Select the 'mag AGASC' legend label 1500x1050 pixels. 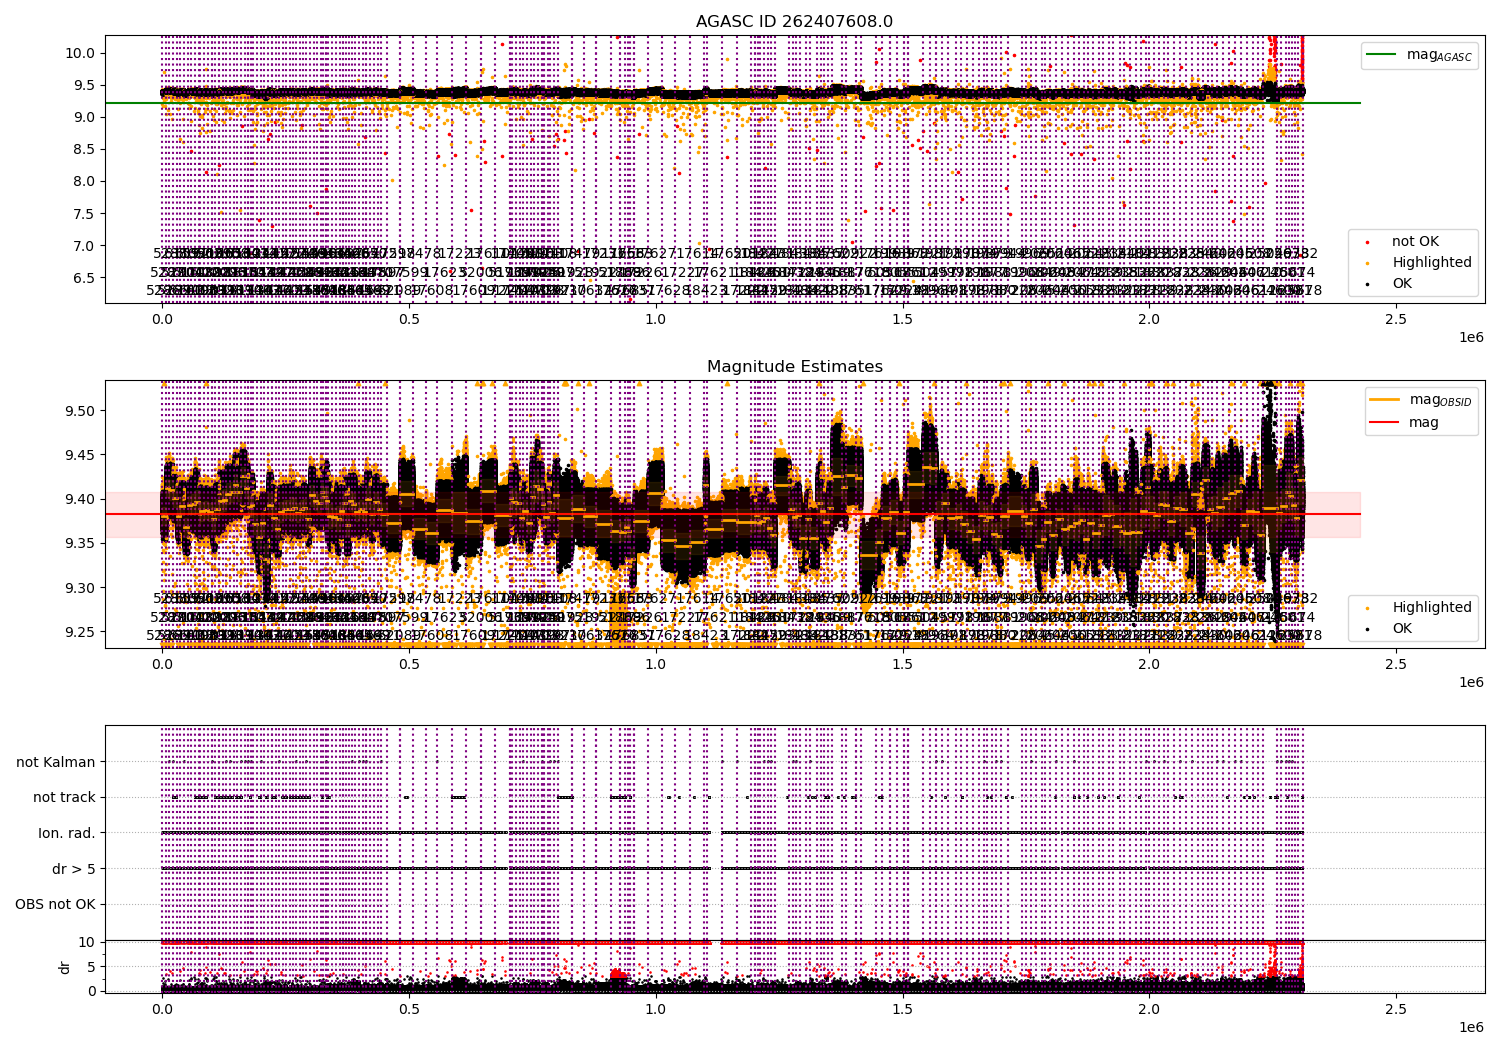(x=1439, y=56)
